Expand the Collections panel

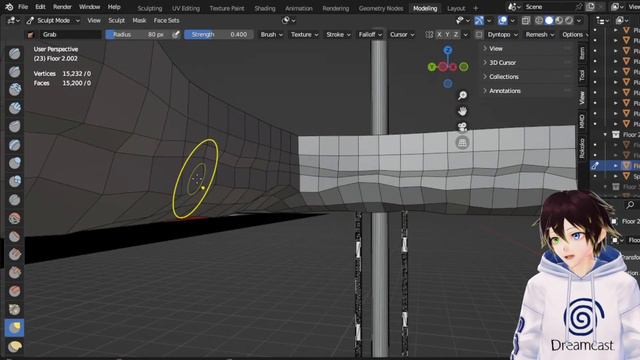(x=527, y=77)
